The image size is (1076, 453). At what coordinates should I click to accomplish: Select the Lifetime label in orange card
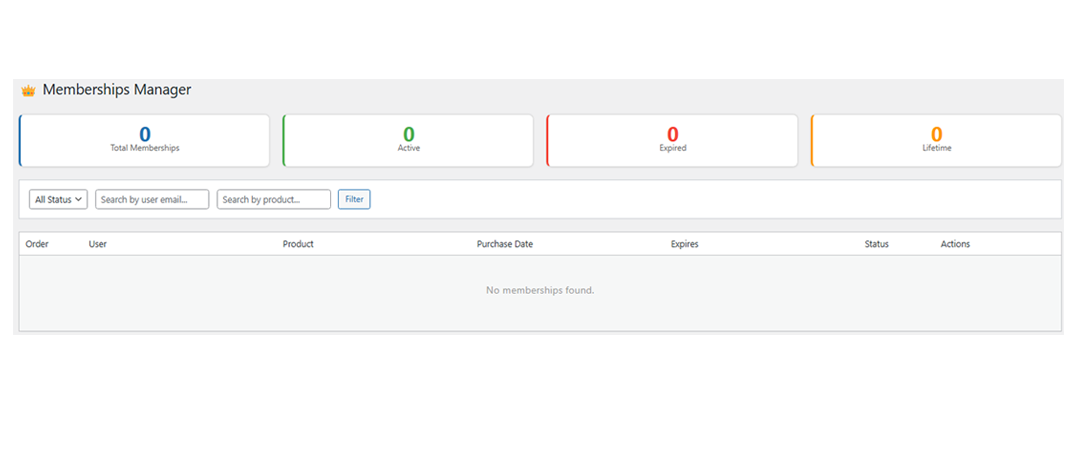pos(936,148)
